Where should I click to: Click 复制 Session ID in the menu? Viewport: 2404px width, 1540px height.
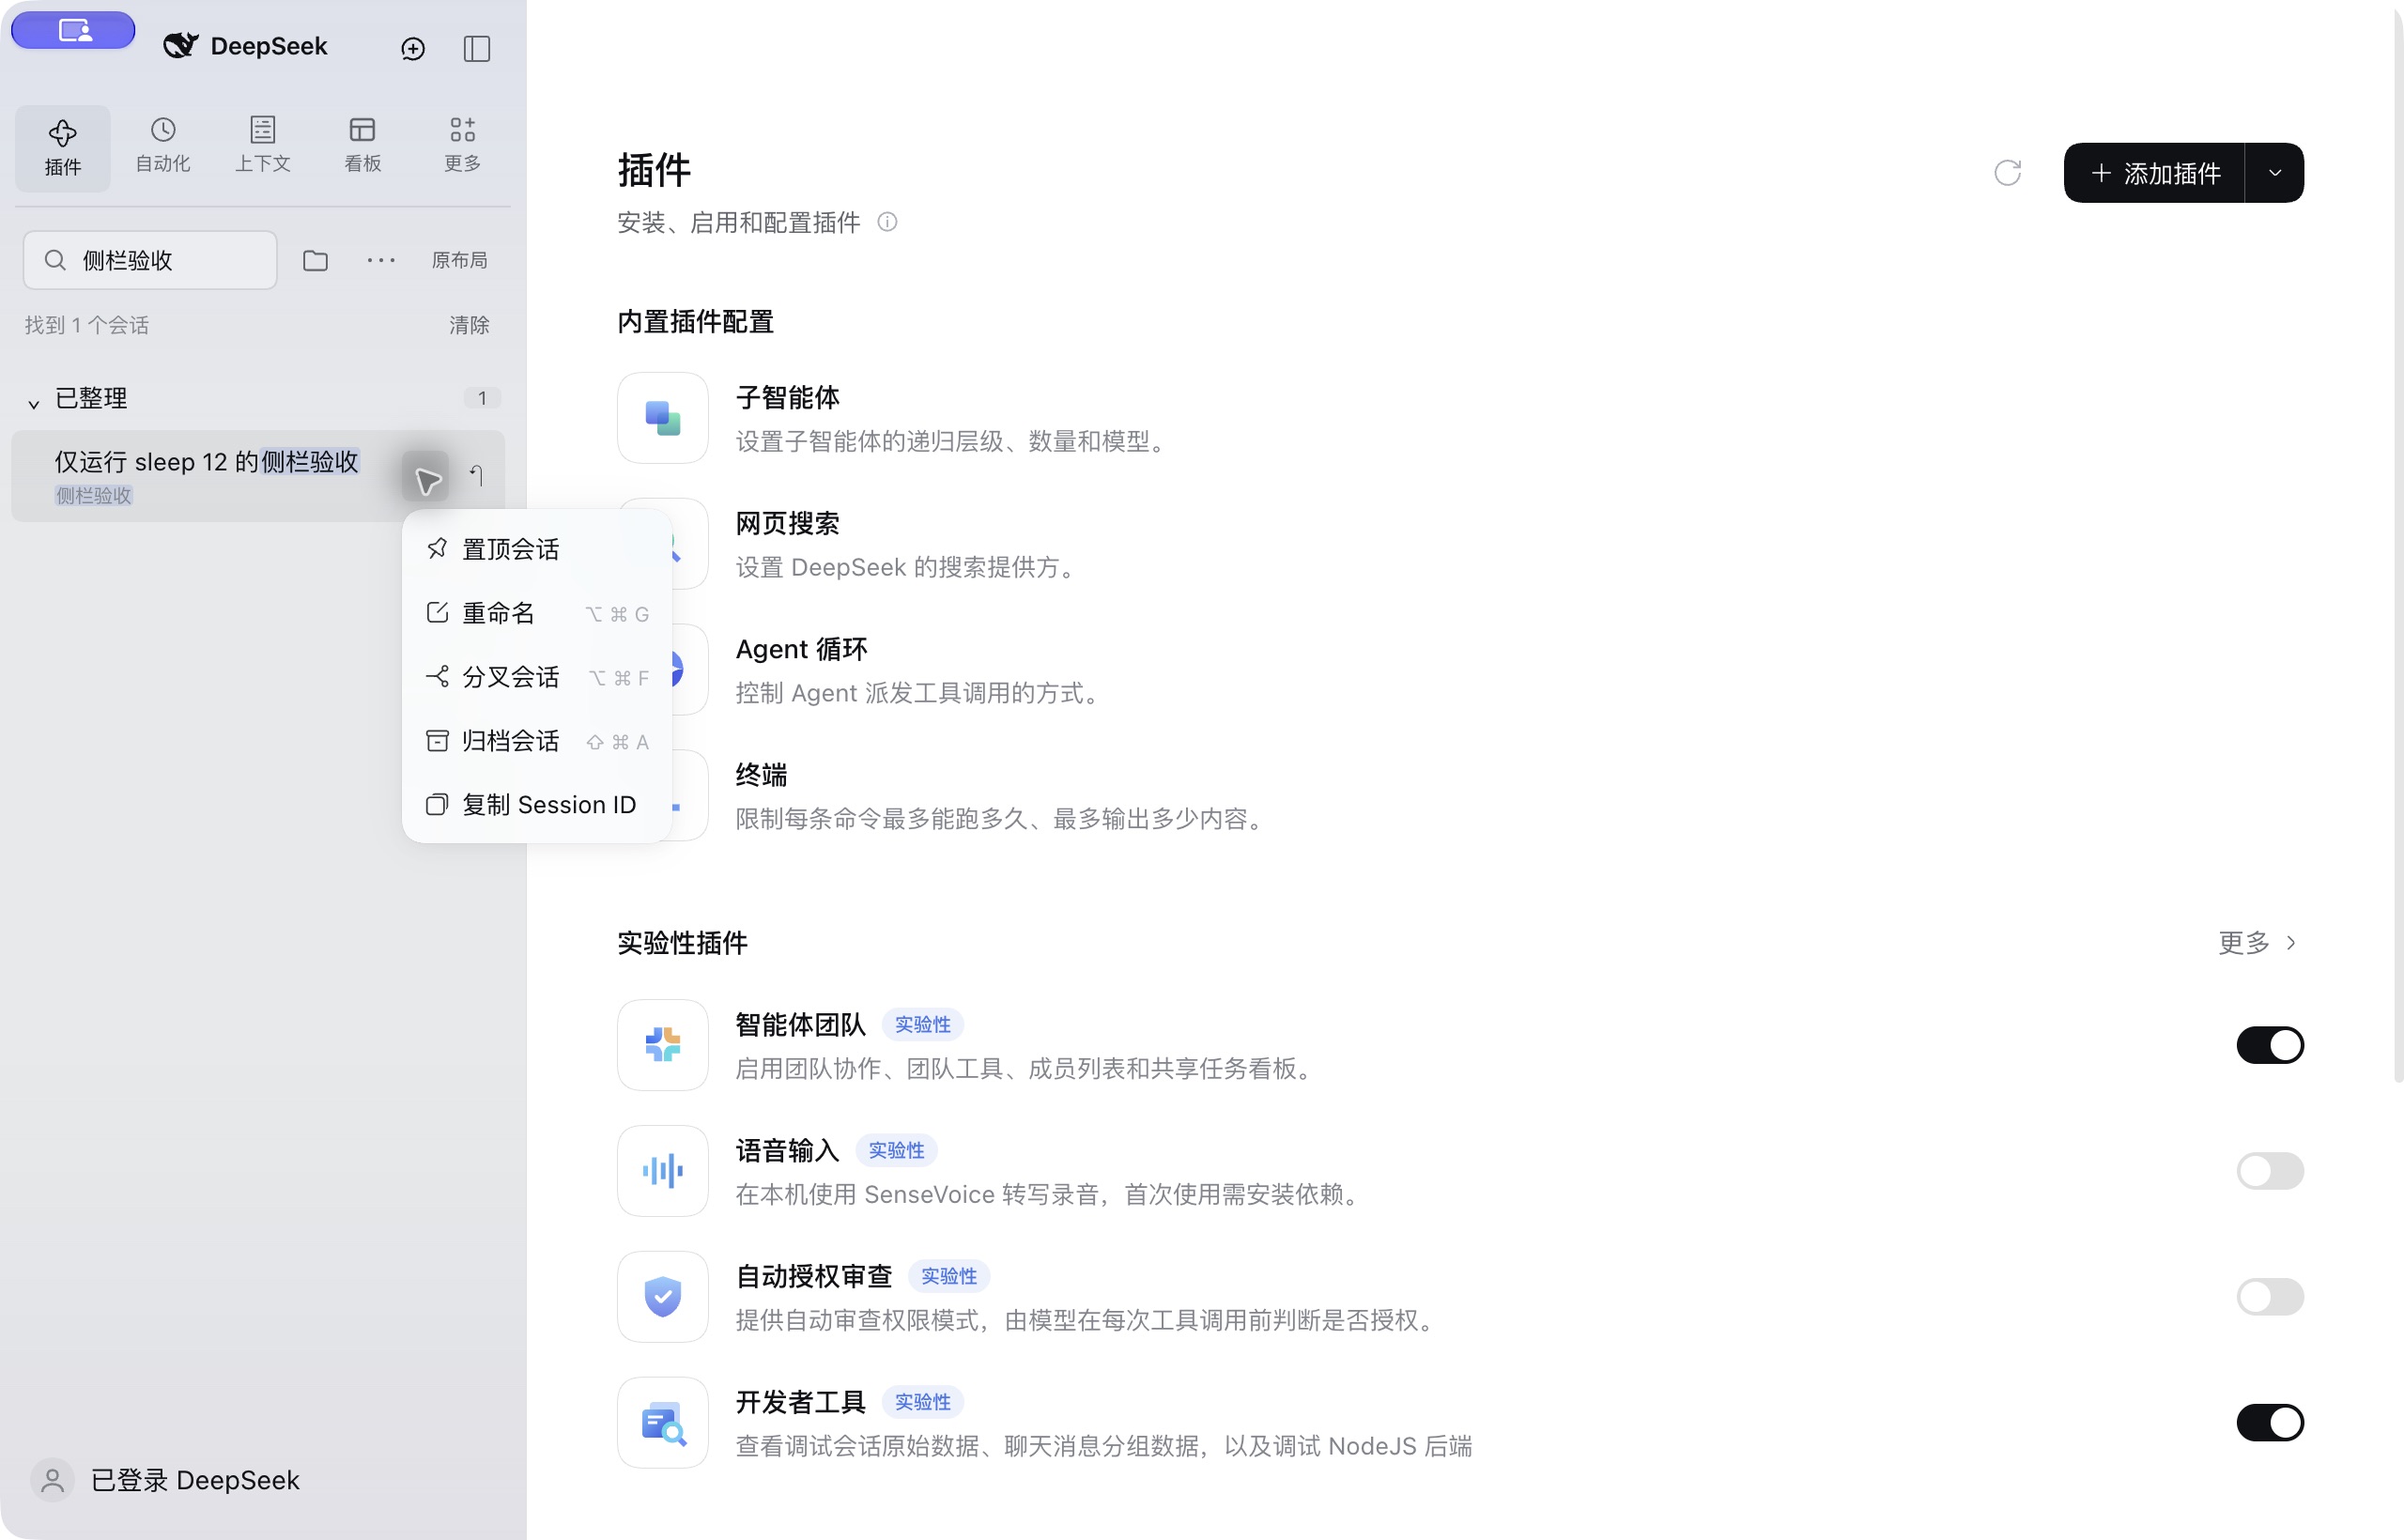(537, 805)
